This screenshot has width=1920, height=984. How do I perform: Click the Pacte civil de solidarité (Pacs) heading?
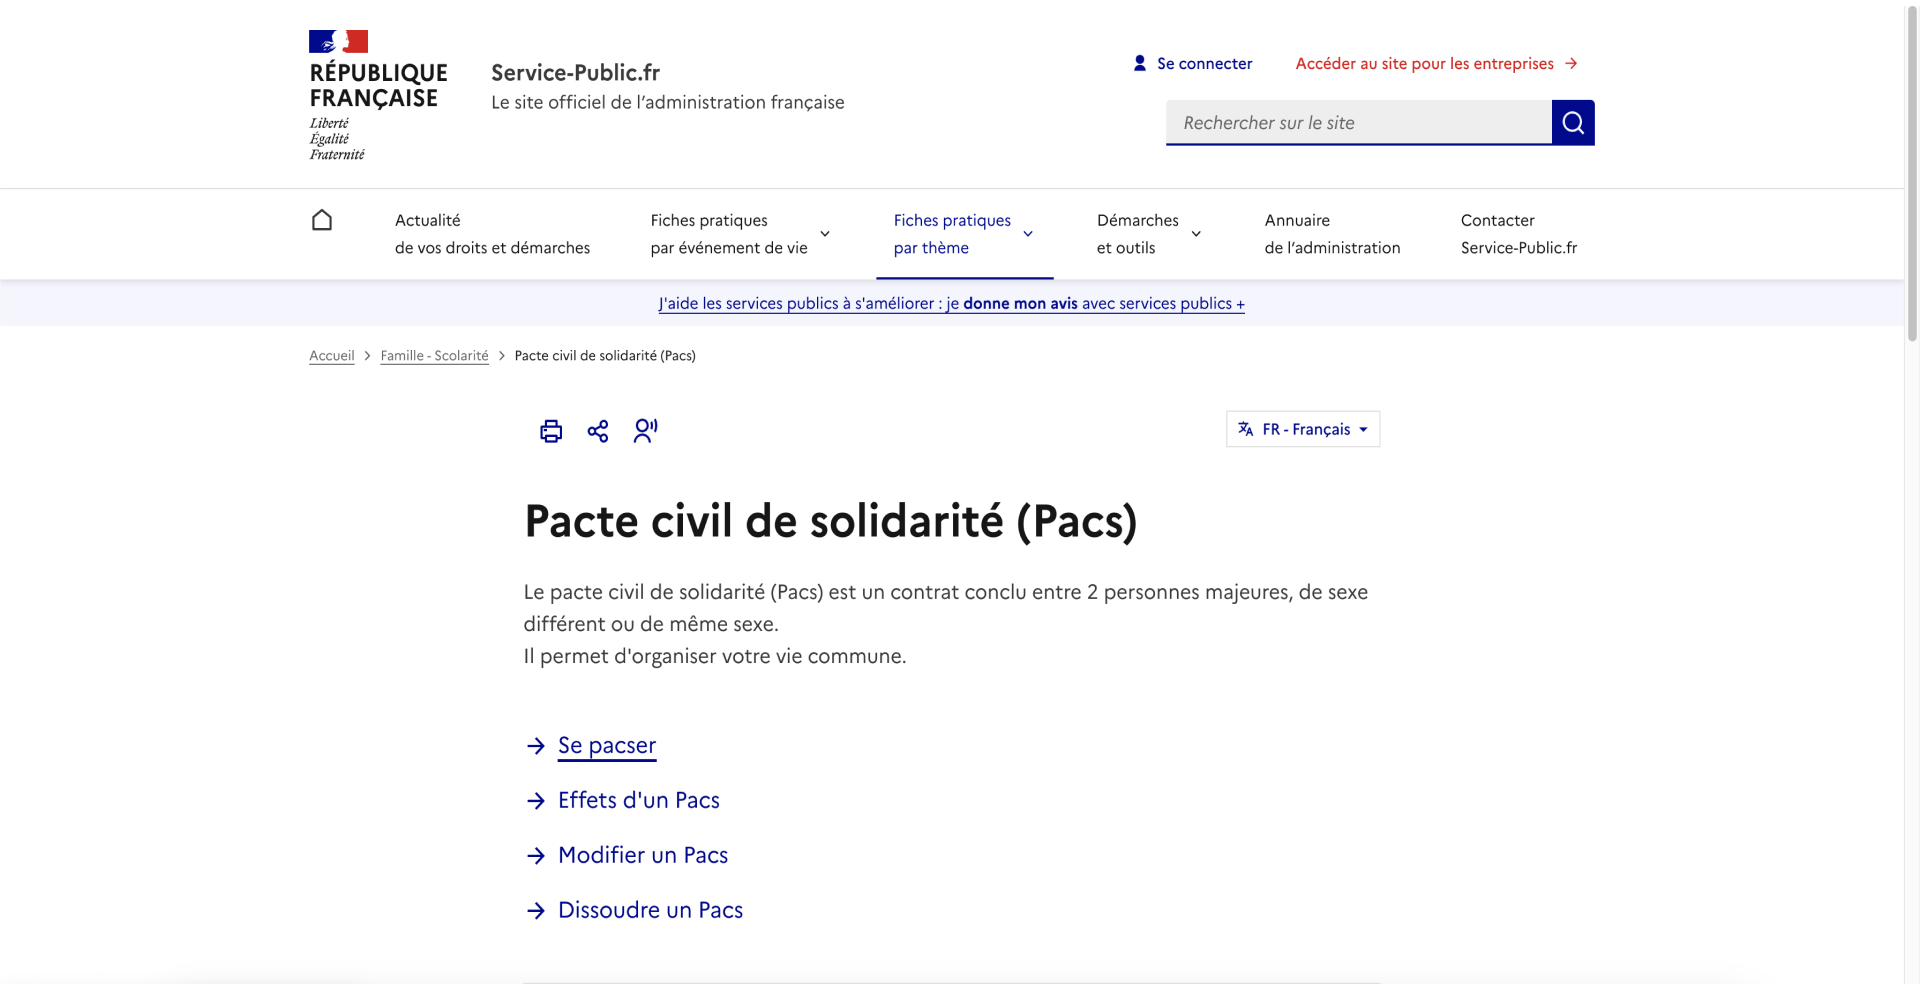[830, 521]
